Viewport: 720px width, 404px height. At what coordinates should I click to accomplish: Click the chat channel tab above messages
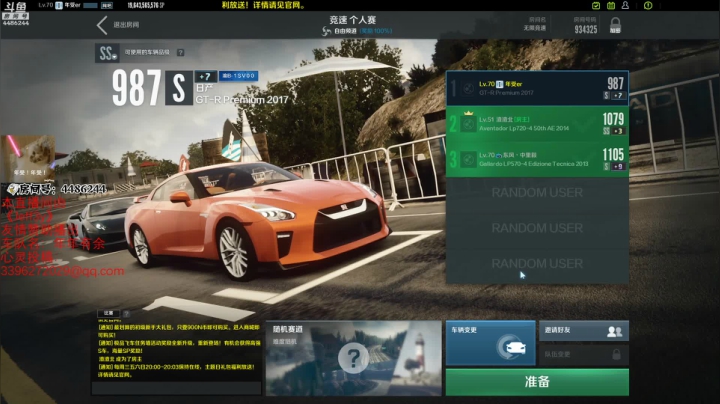(x=108, y=313)
